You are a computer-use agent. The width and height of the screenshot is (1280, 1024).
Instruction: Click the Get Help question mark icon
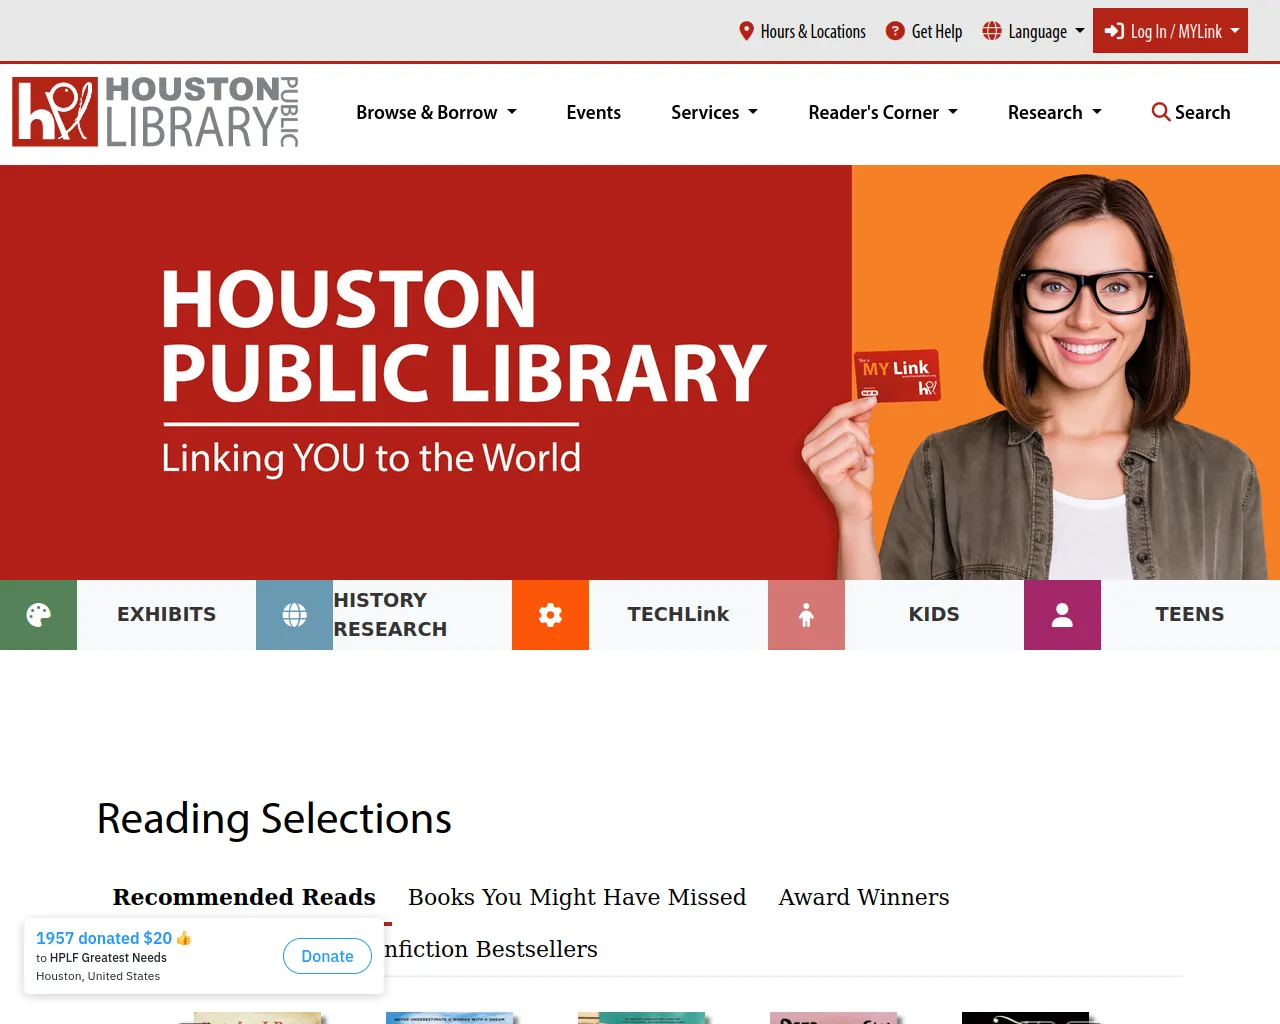[895, 31]
